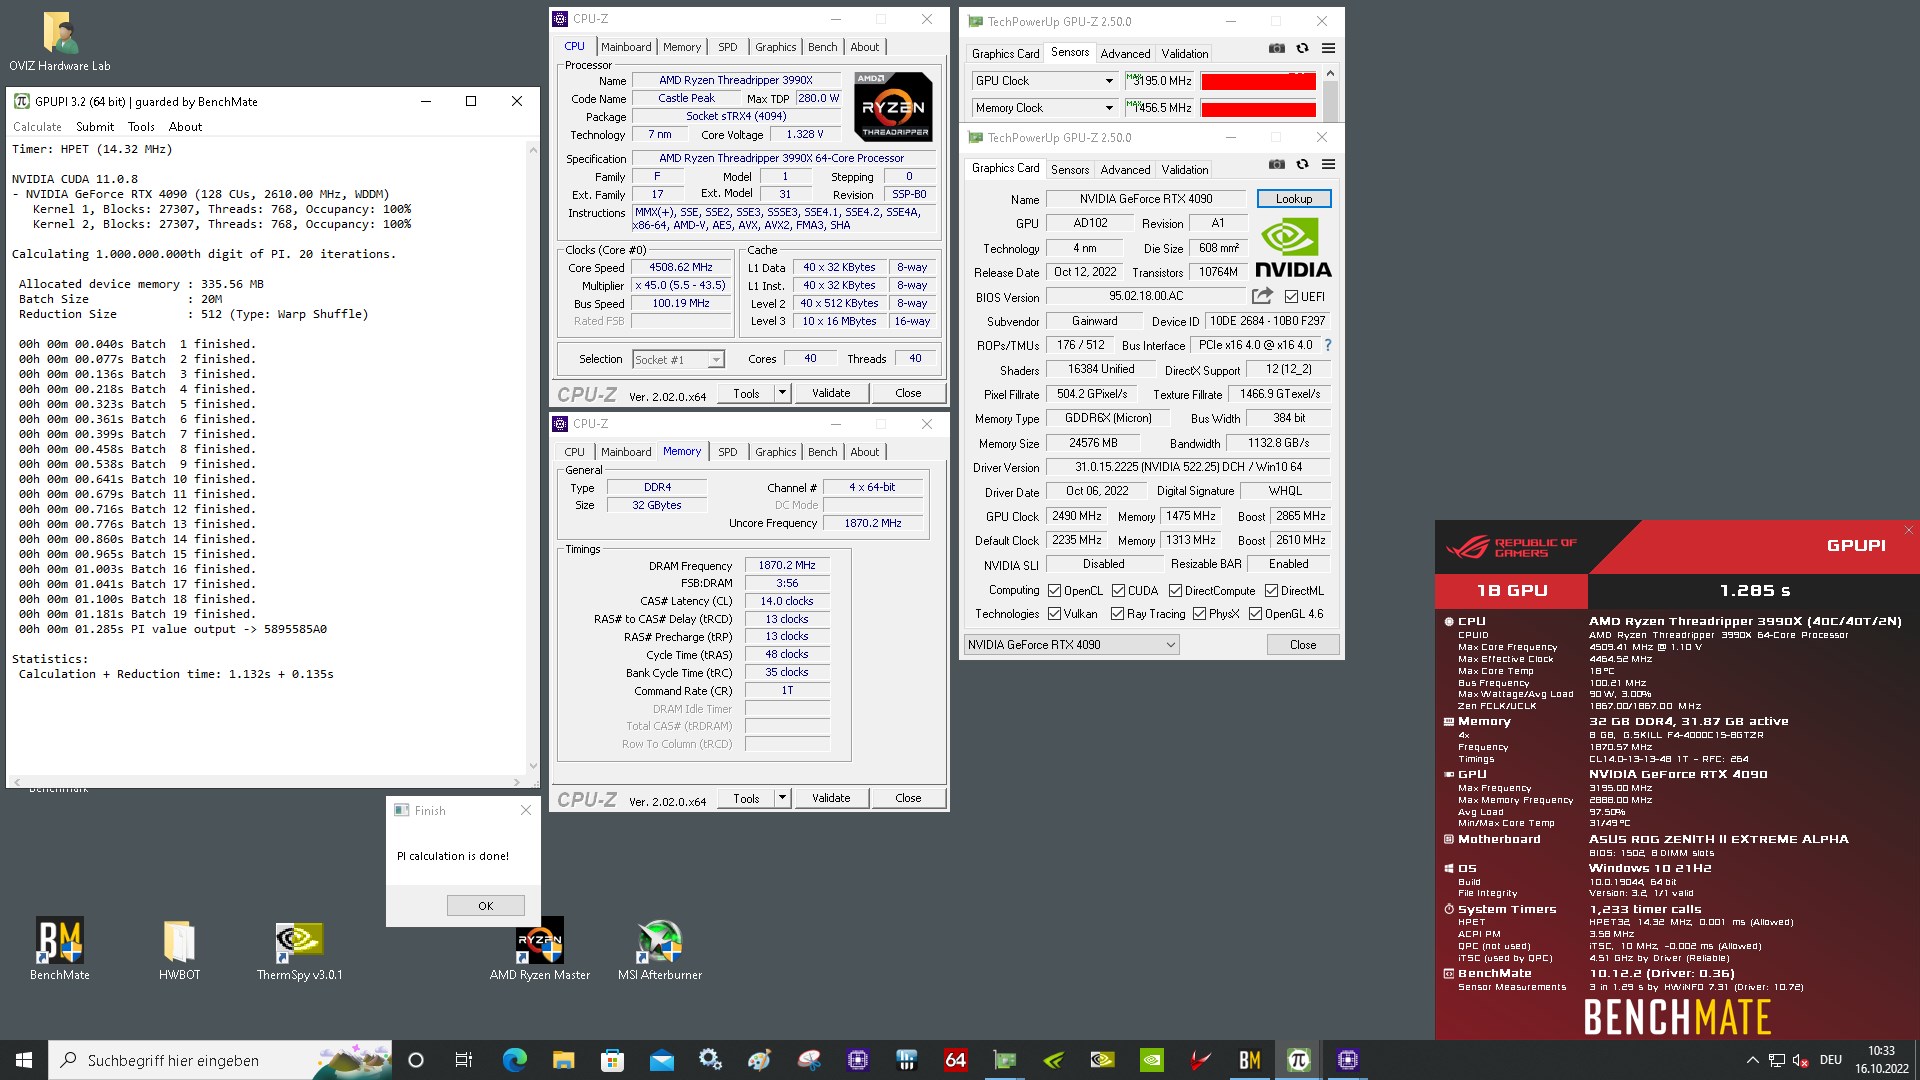
Task: Toggle the DirectCompute checkbox
Action: tap(1175, 591)
